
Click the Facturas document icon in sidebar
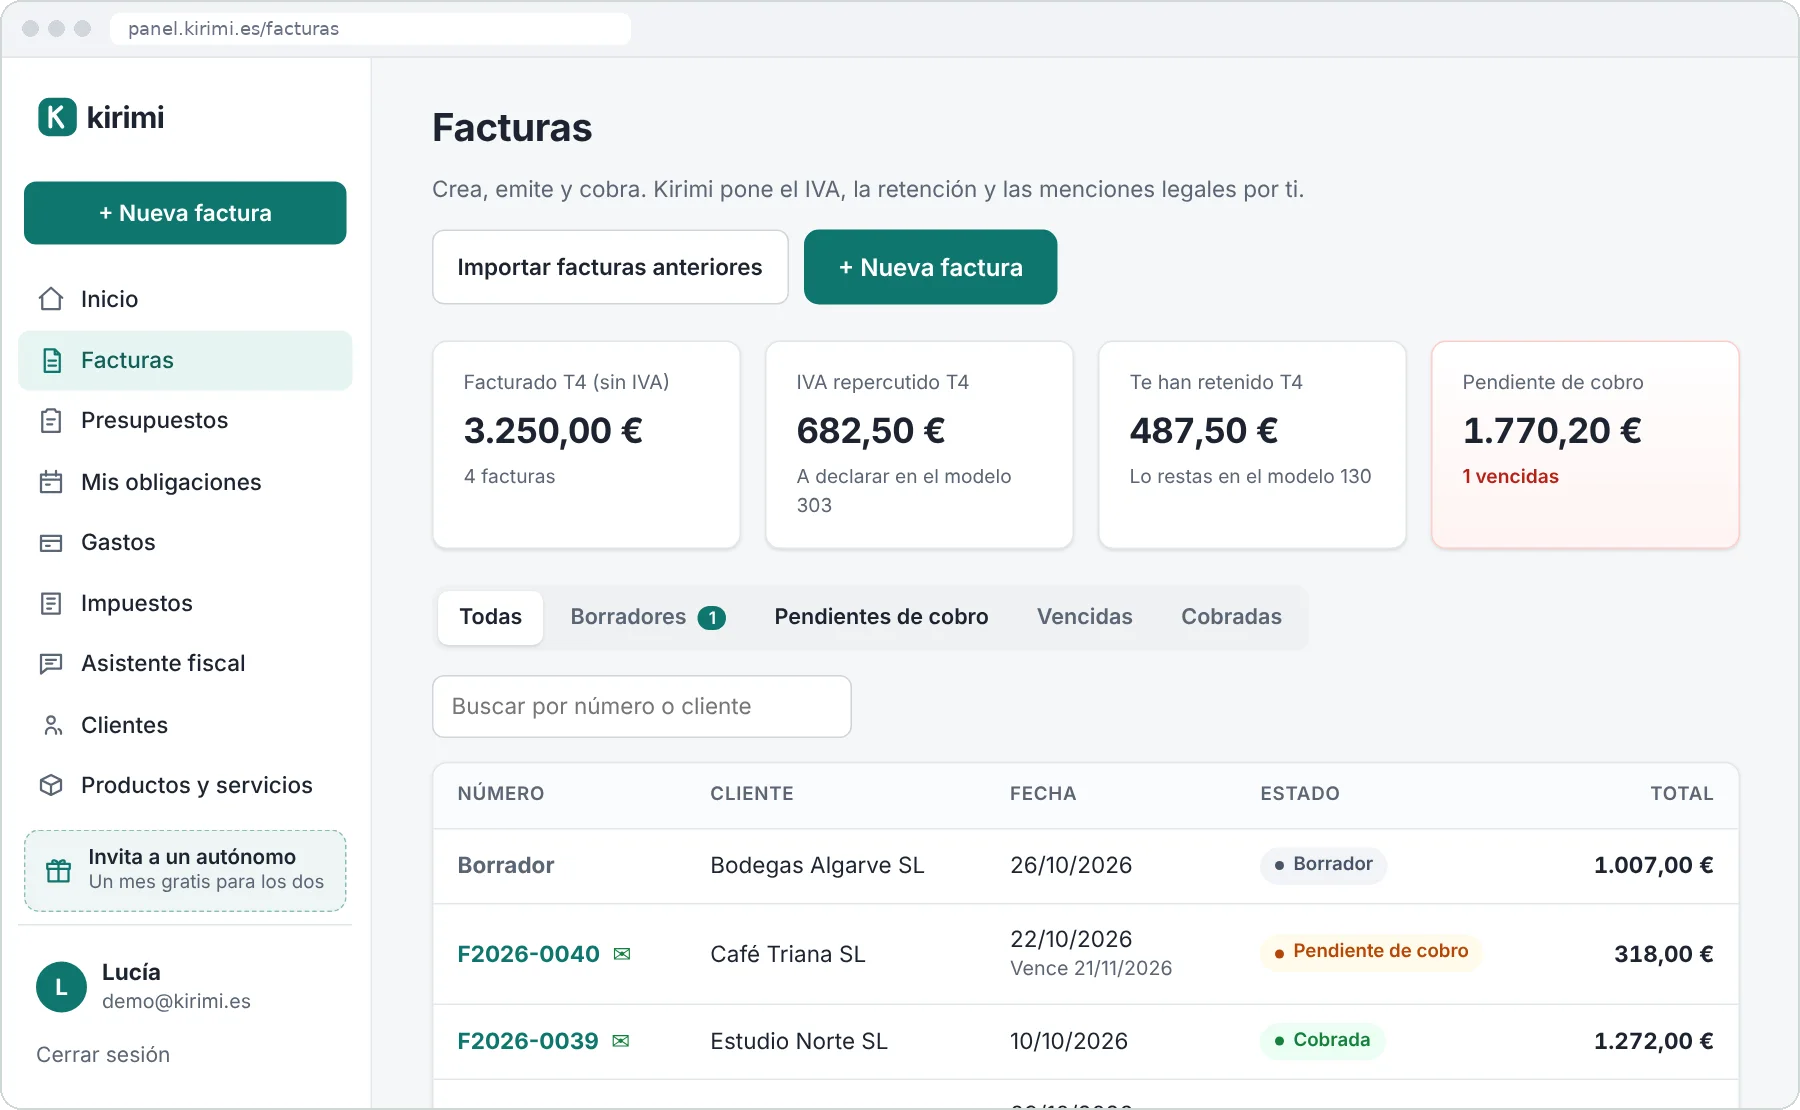tap(52, 361)
